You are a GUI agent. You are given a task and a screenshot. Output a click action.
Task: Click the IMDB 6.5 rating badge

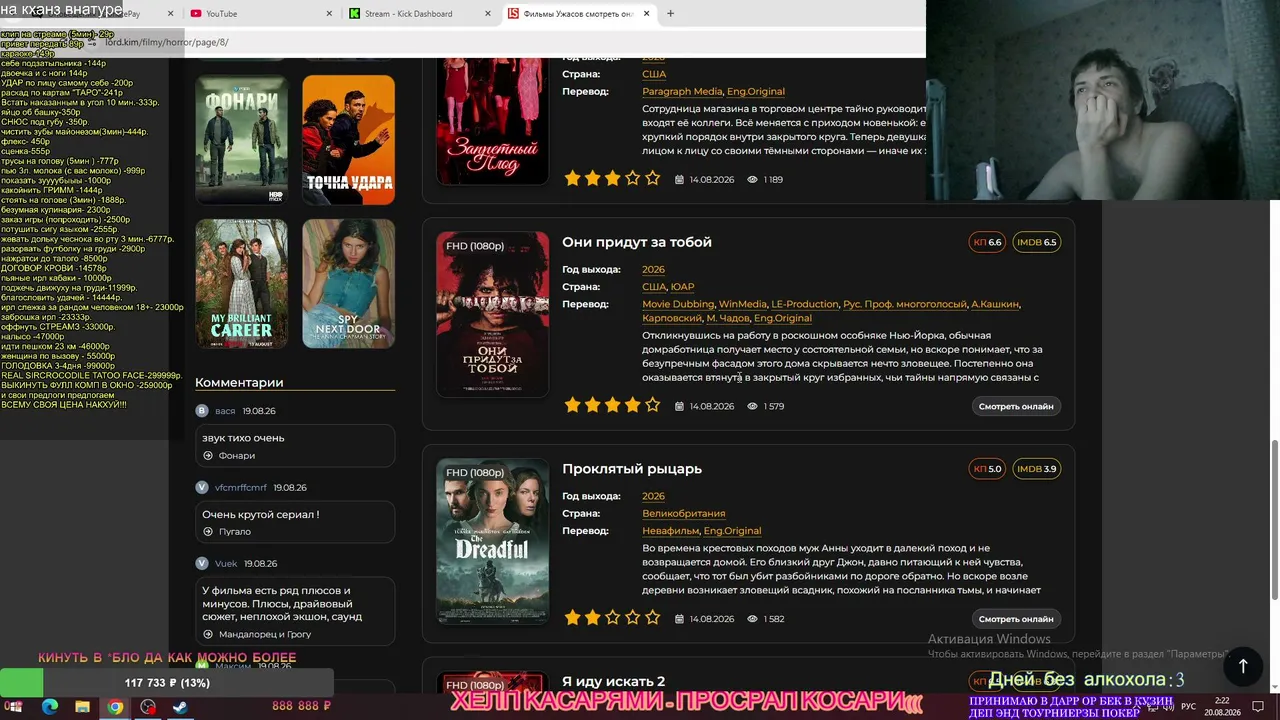[1036, 242]
